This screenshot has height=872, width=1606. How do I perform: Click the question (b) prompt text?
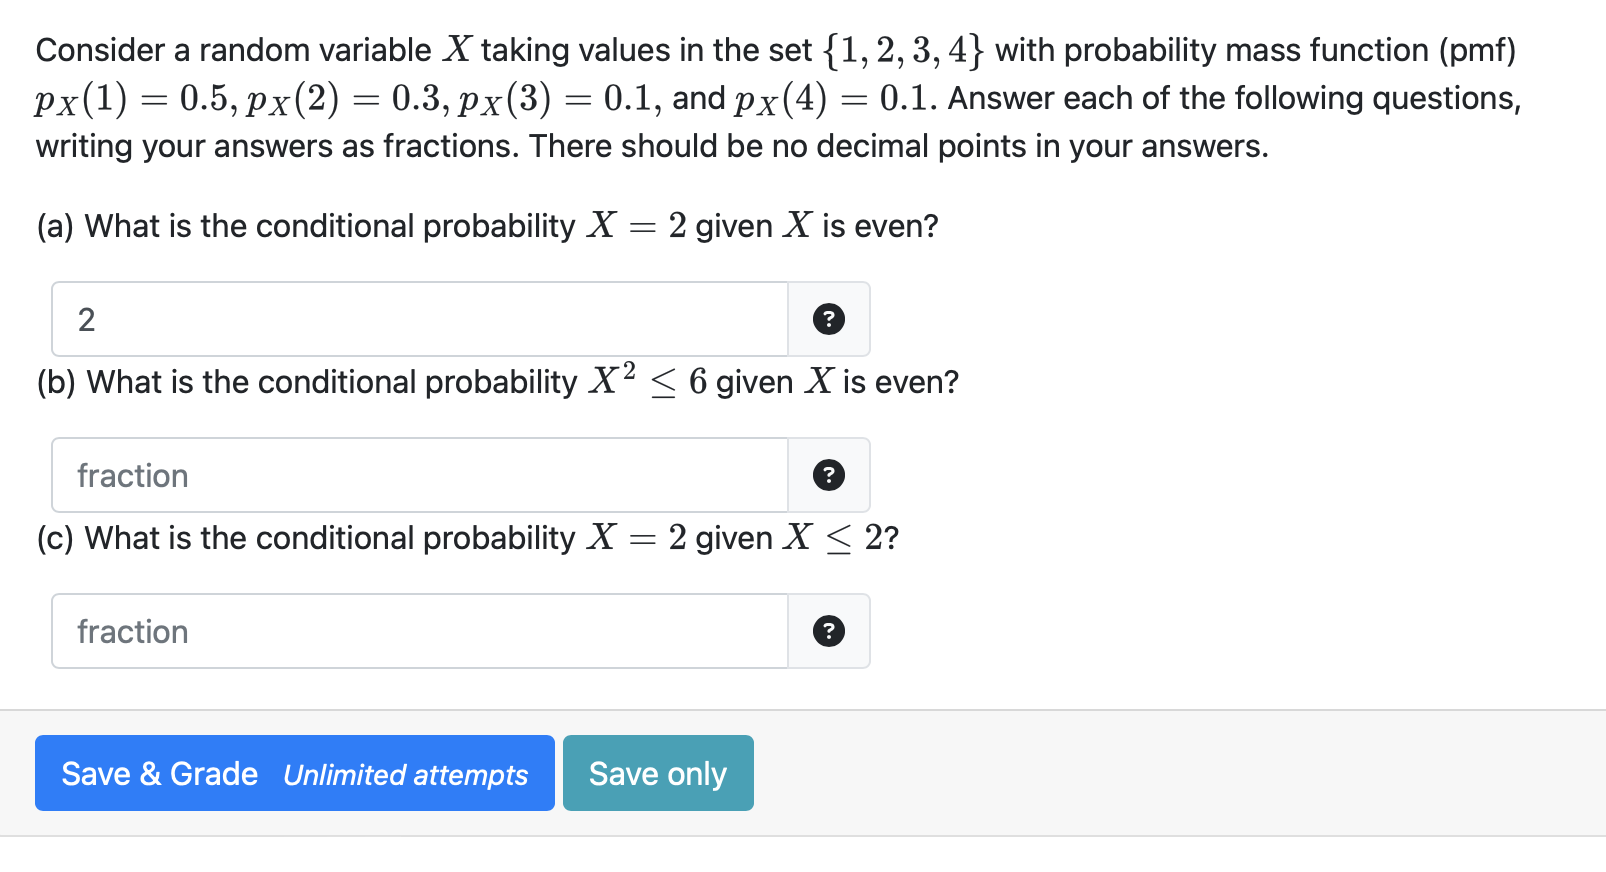pyautogui.click(x=498, y=381)
